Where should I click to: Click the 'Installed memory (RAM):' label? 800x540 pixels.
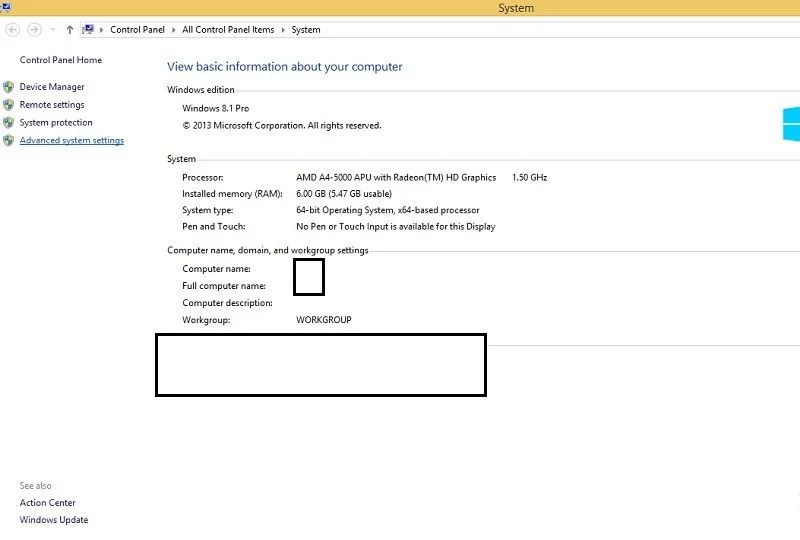click(x=232, y=194)
